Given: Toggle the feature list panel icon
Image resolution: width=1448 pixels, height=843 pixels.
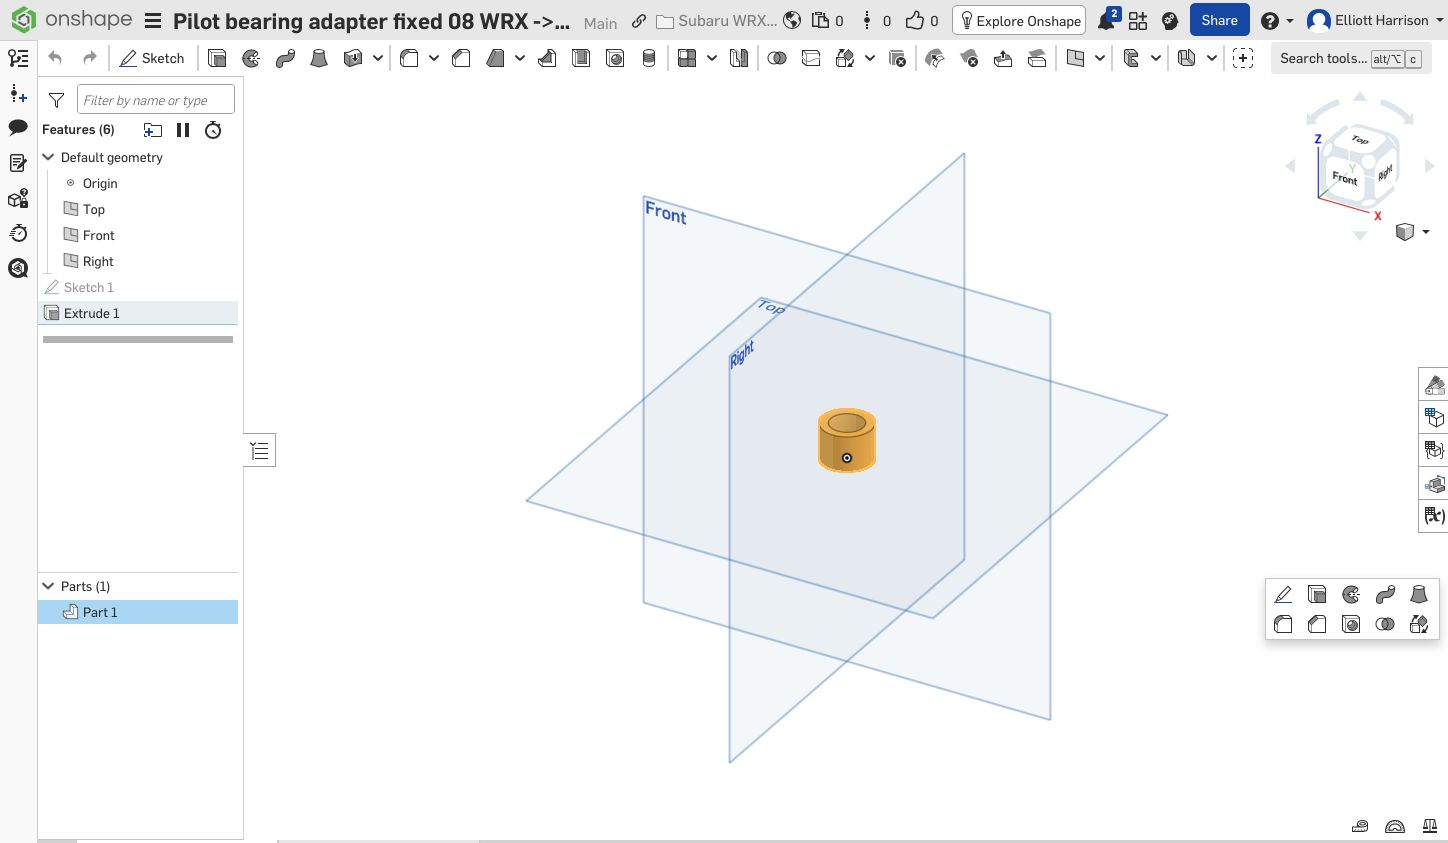Looking at the screenshot, I should (18, 58).
